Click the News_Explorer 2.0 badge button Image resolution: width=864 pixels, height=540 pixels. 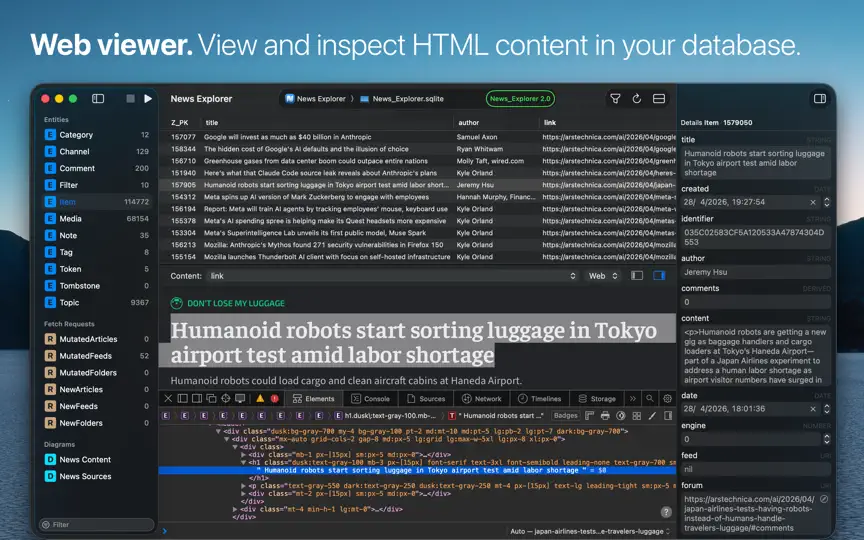click(x=520, y=99)
